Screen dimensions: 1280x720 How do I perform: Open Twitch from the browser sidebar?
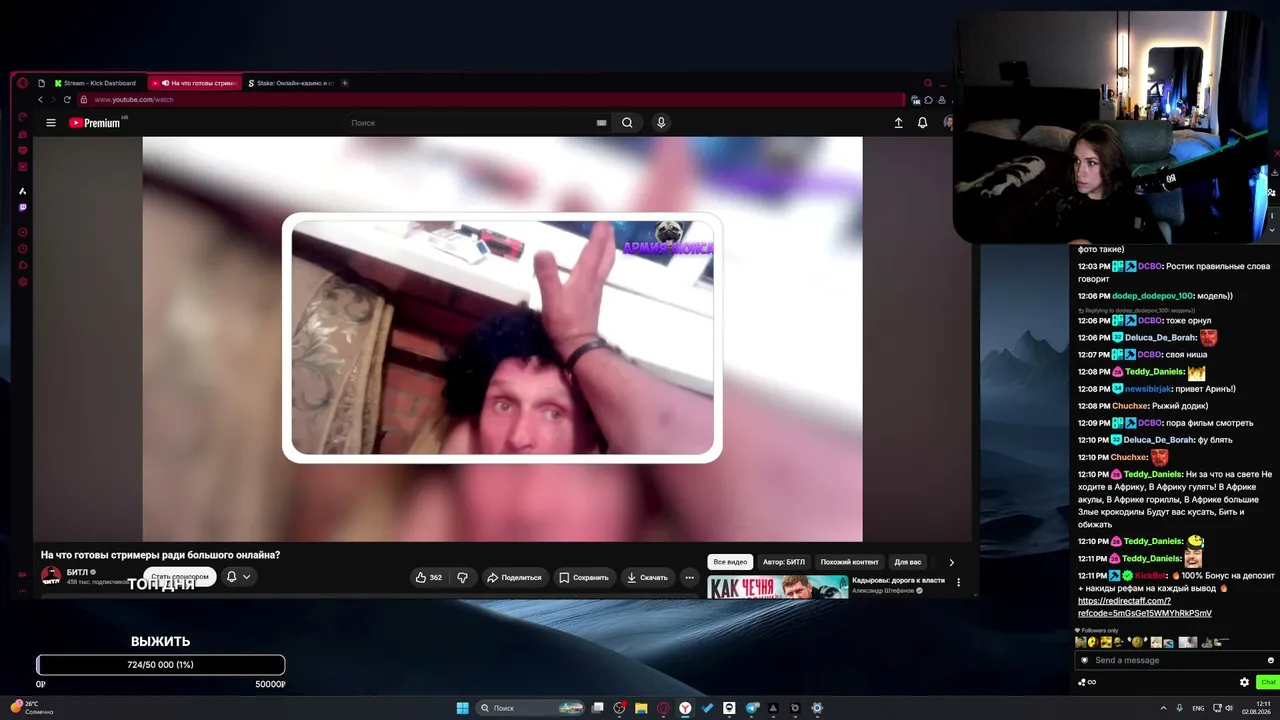tap(23, 208)
